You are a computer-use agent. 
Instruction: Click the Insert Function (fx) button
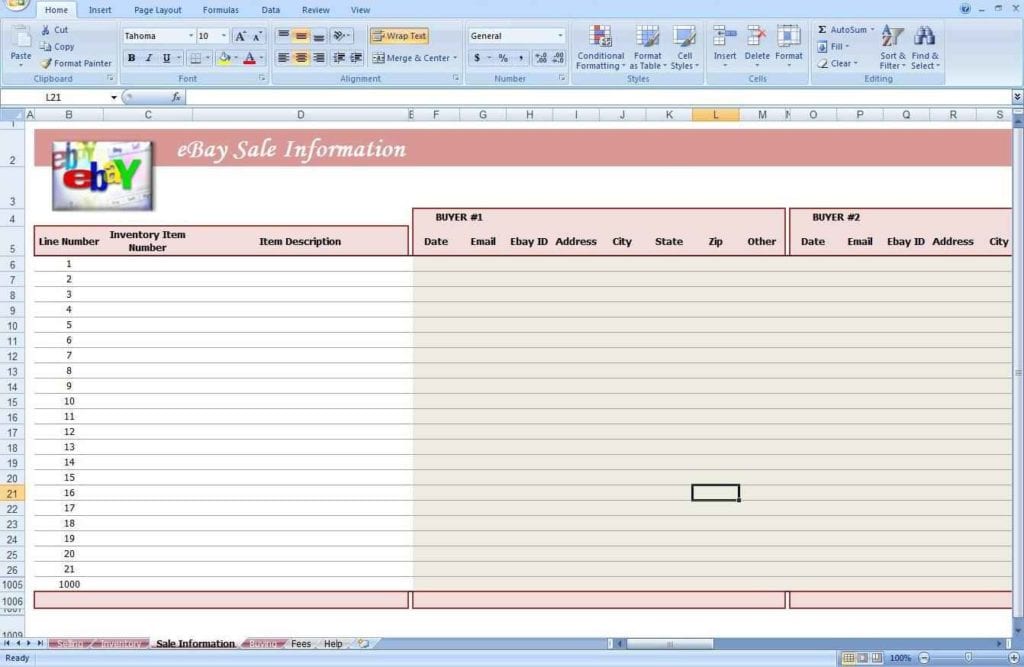click(178, 97)
